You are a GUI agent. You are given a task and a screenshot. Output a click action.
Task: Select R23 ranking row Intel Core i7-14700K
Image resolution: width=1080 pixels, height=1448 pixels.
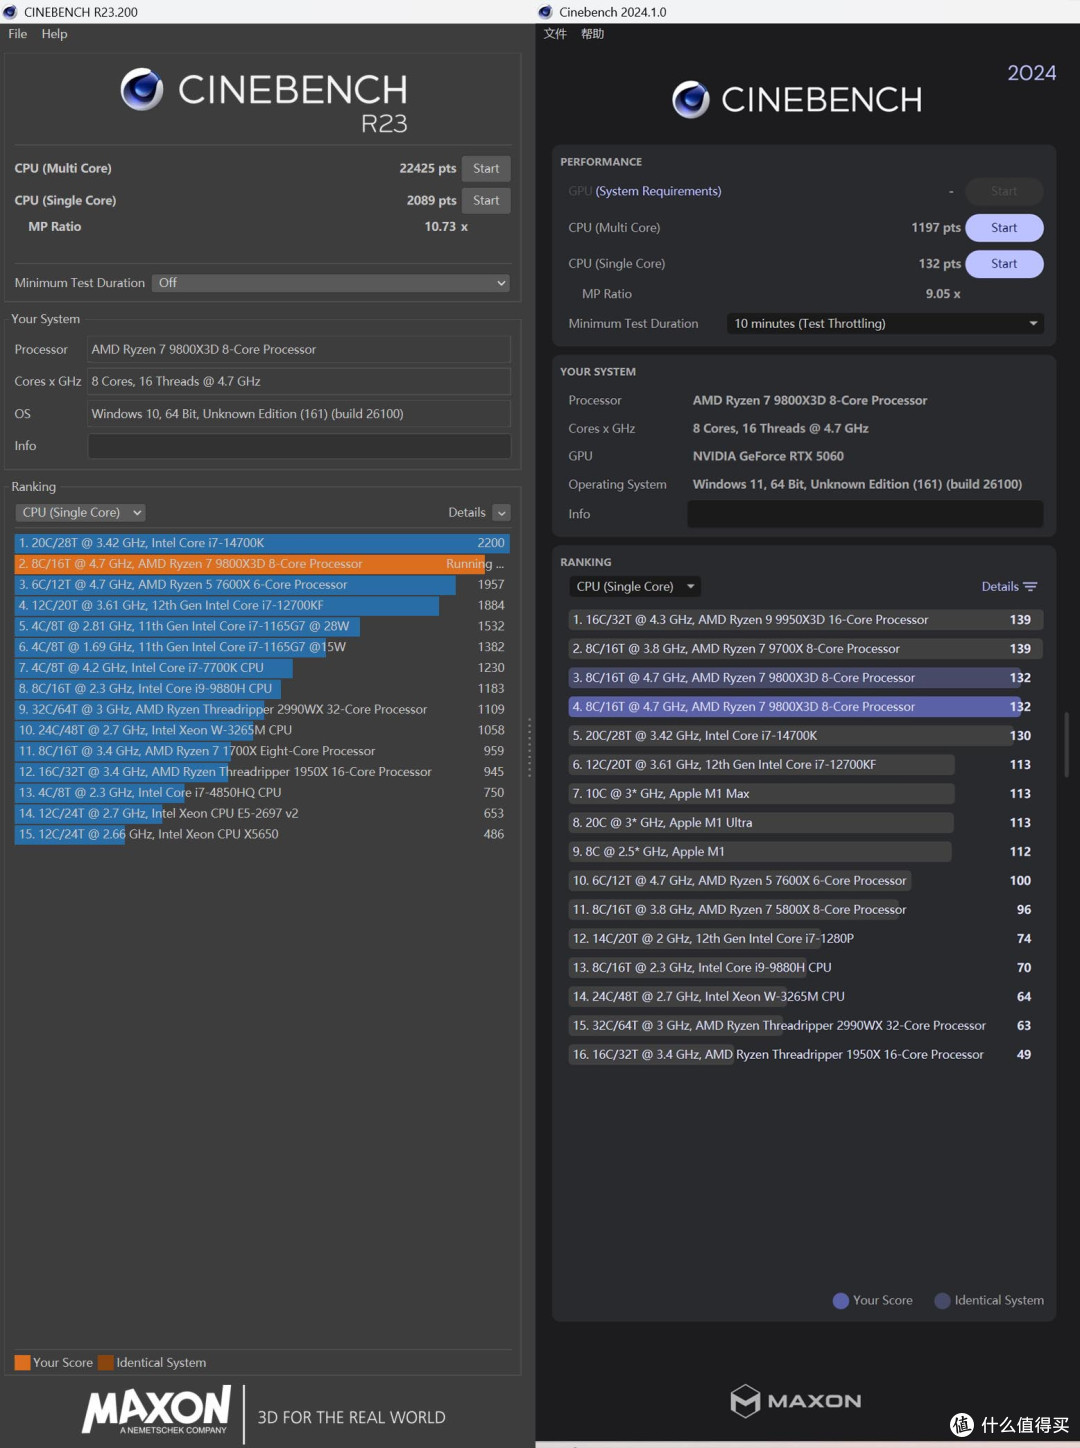pyautogui.click(x=262, y=543)
